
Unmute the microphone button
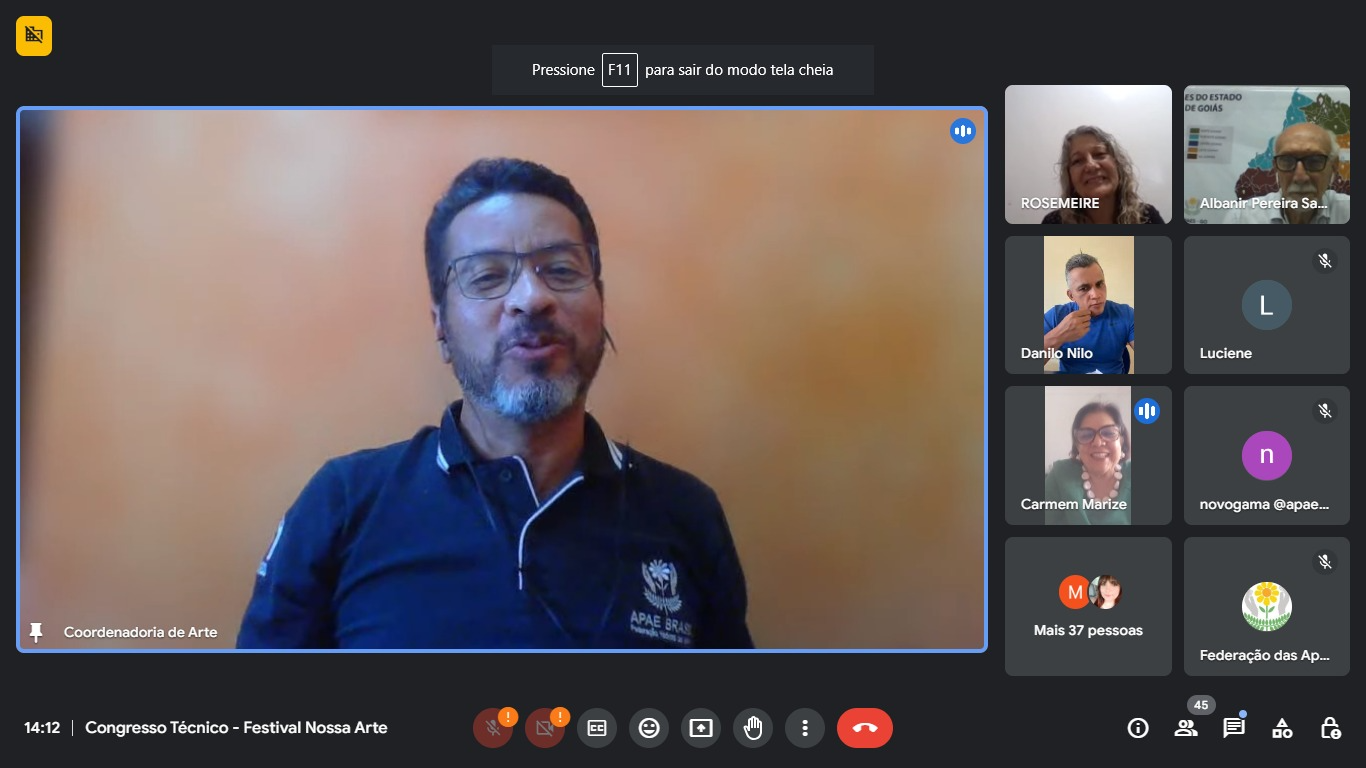[x=493, y=728]
